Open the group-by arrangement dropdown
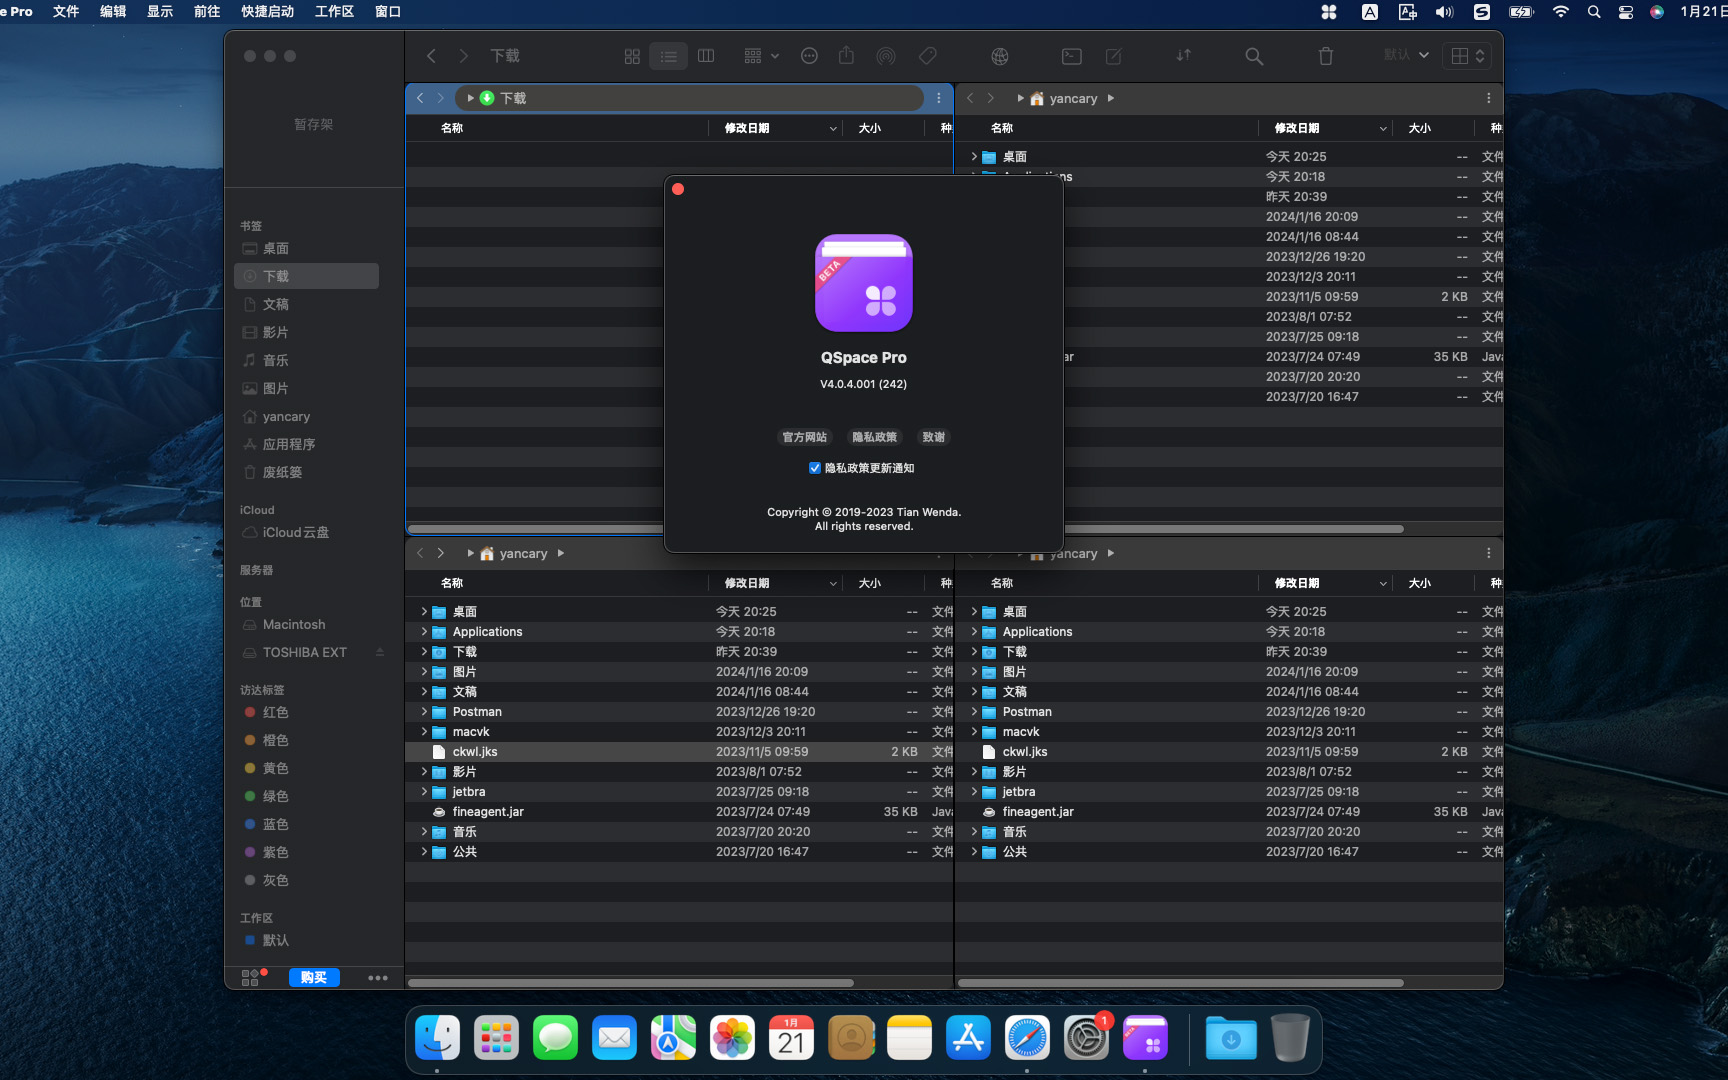 (x=761, y=56)
